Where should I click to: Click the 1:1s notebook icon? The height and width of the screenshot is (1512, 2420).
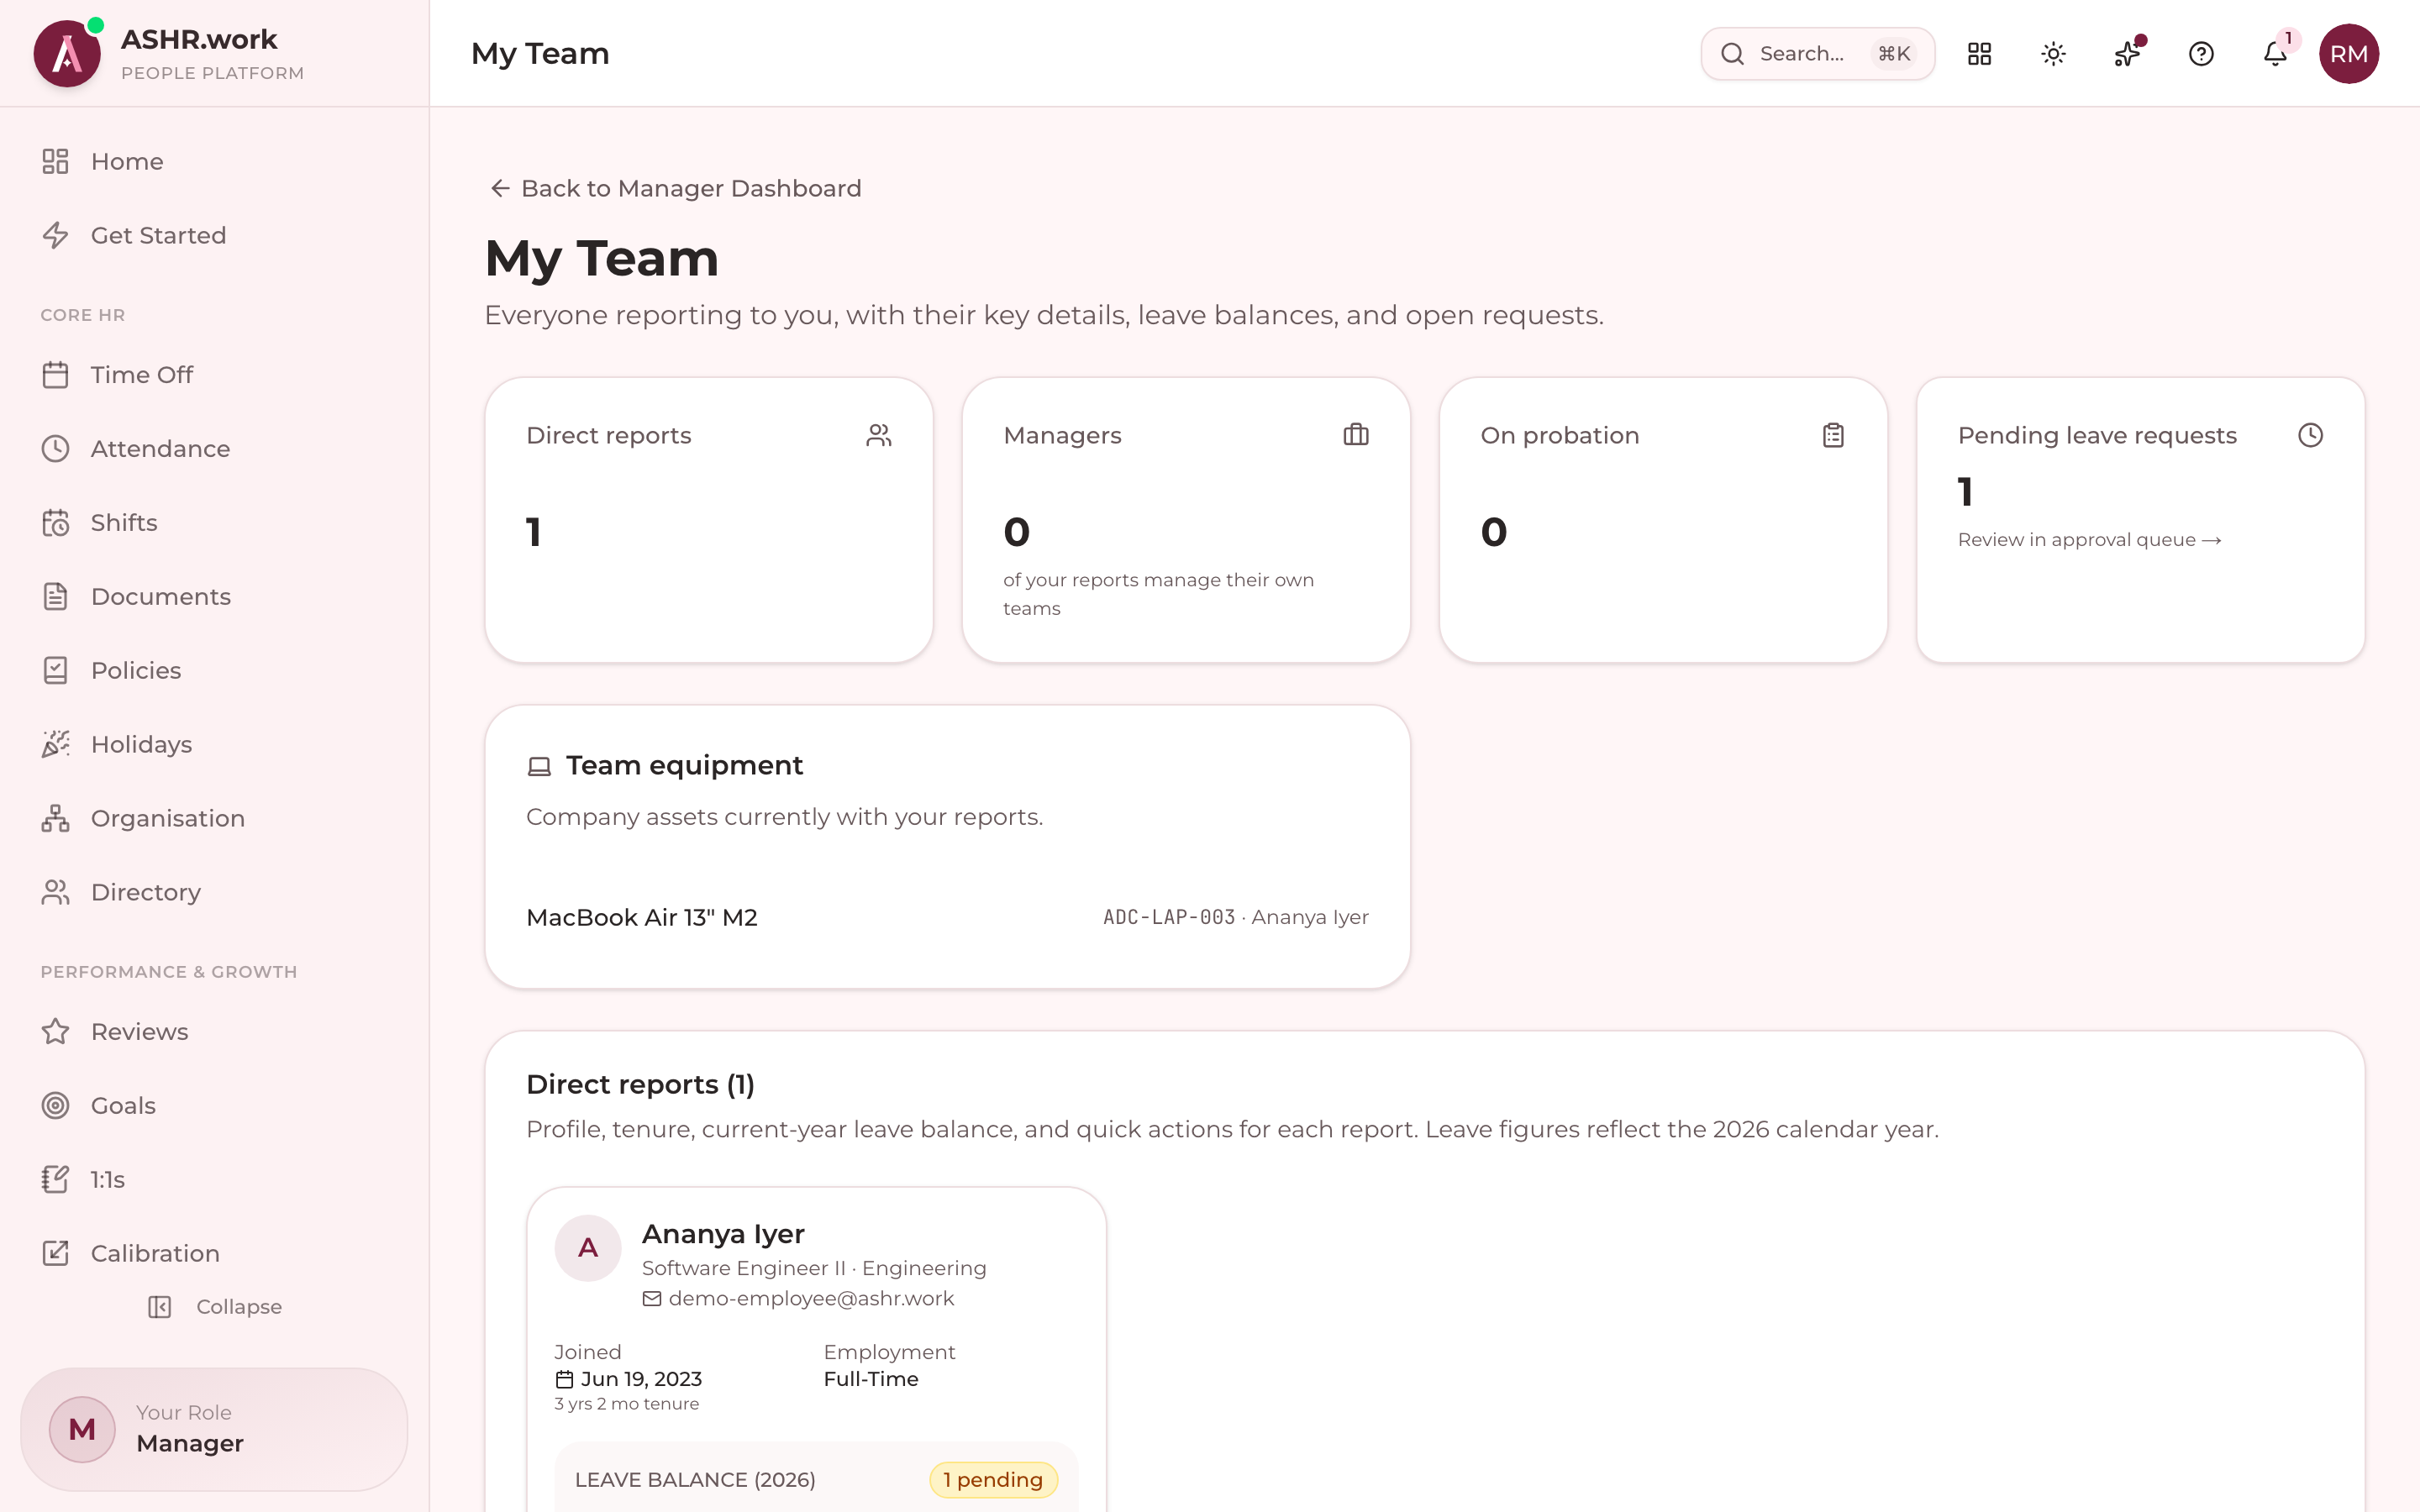tap(56, 1180)
